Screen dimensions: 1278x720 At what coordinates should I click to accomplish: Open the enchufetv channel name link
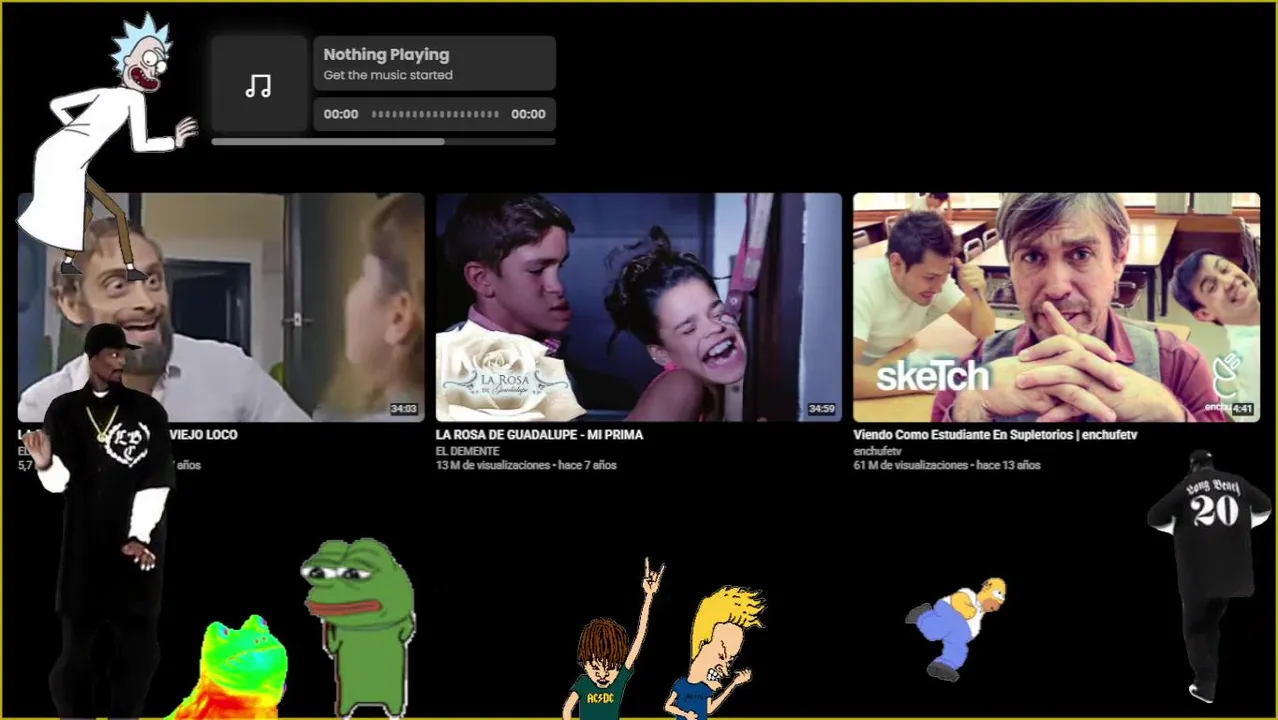(877, 451)
